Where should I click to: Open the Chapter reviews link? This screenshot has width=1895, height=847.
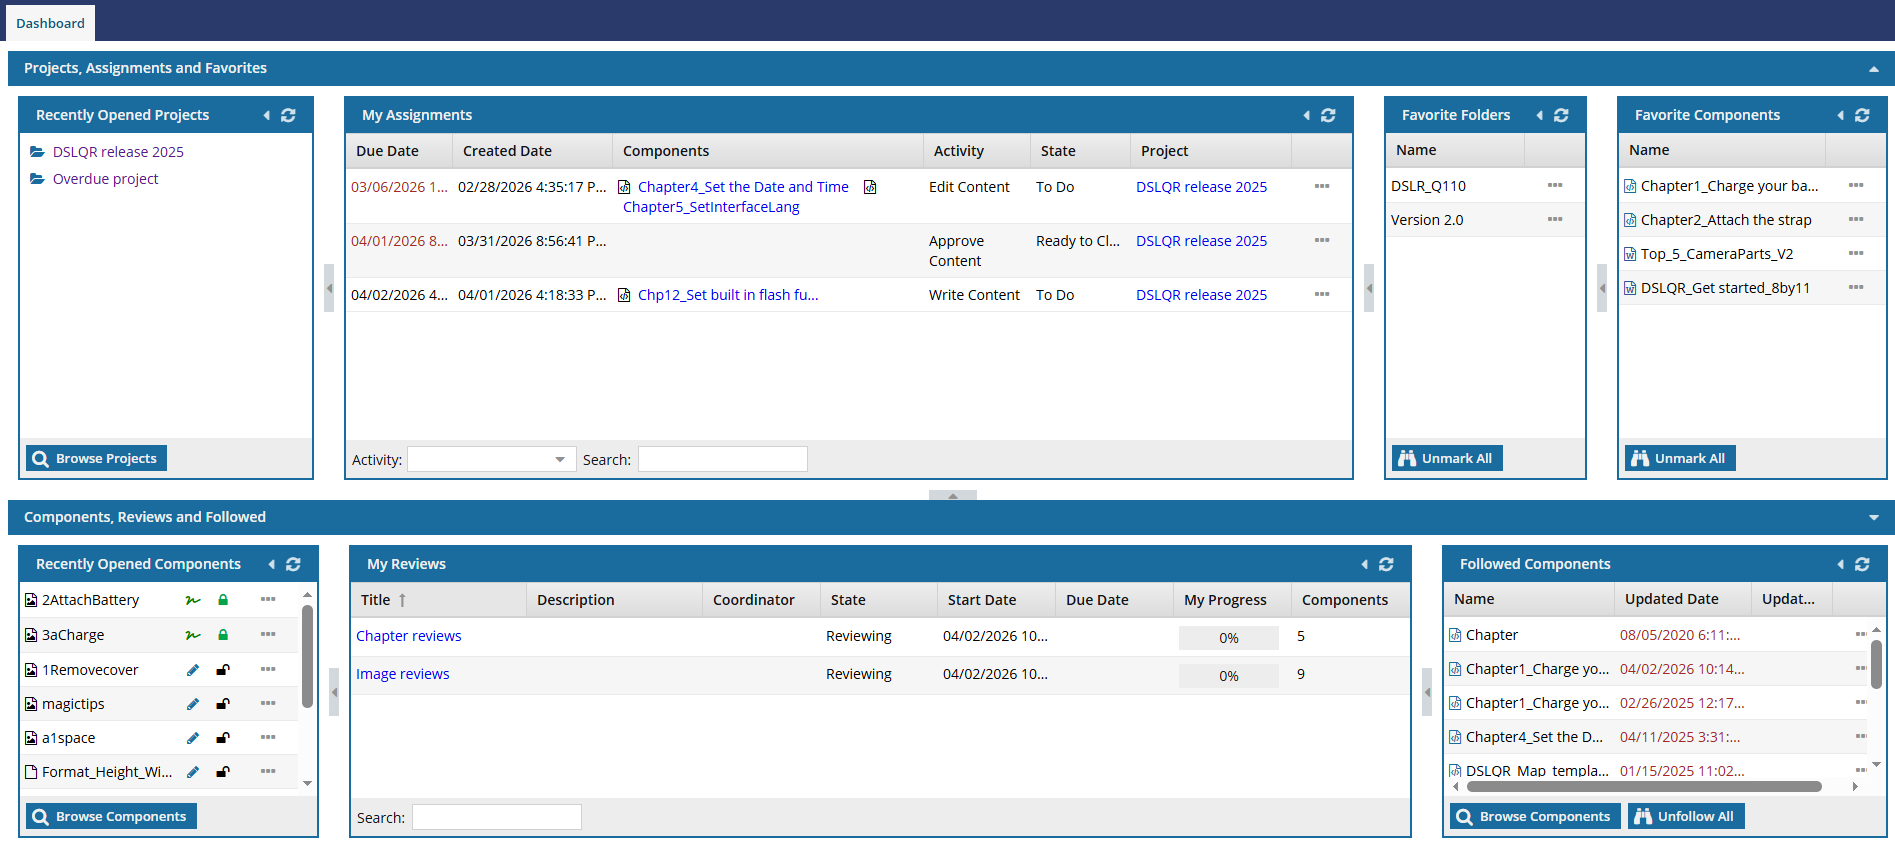pos(408,636)
